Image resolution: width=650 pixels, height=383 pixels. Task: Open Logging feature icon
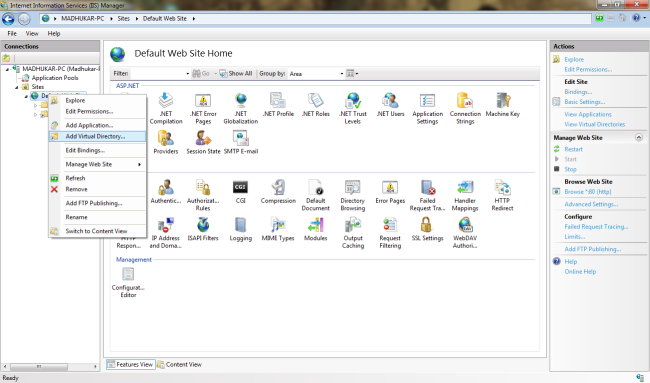pyautogui.click(x=240, y=229)
